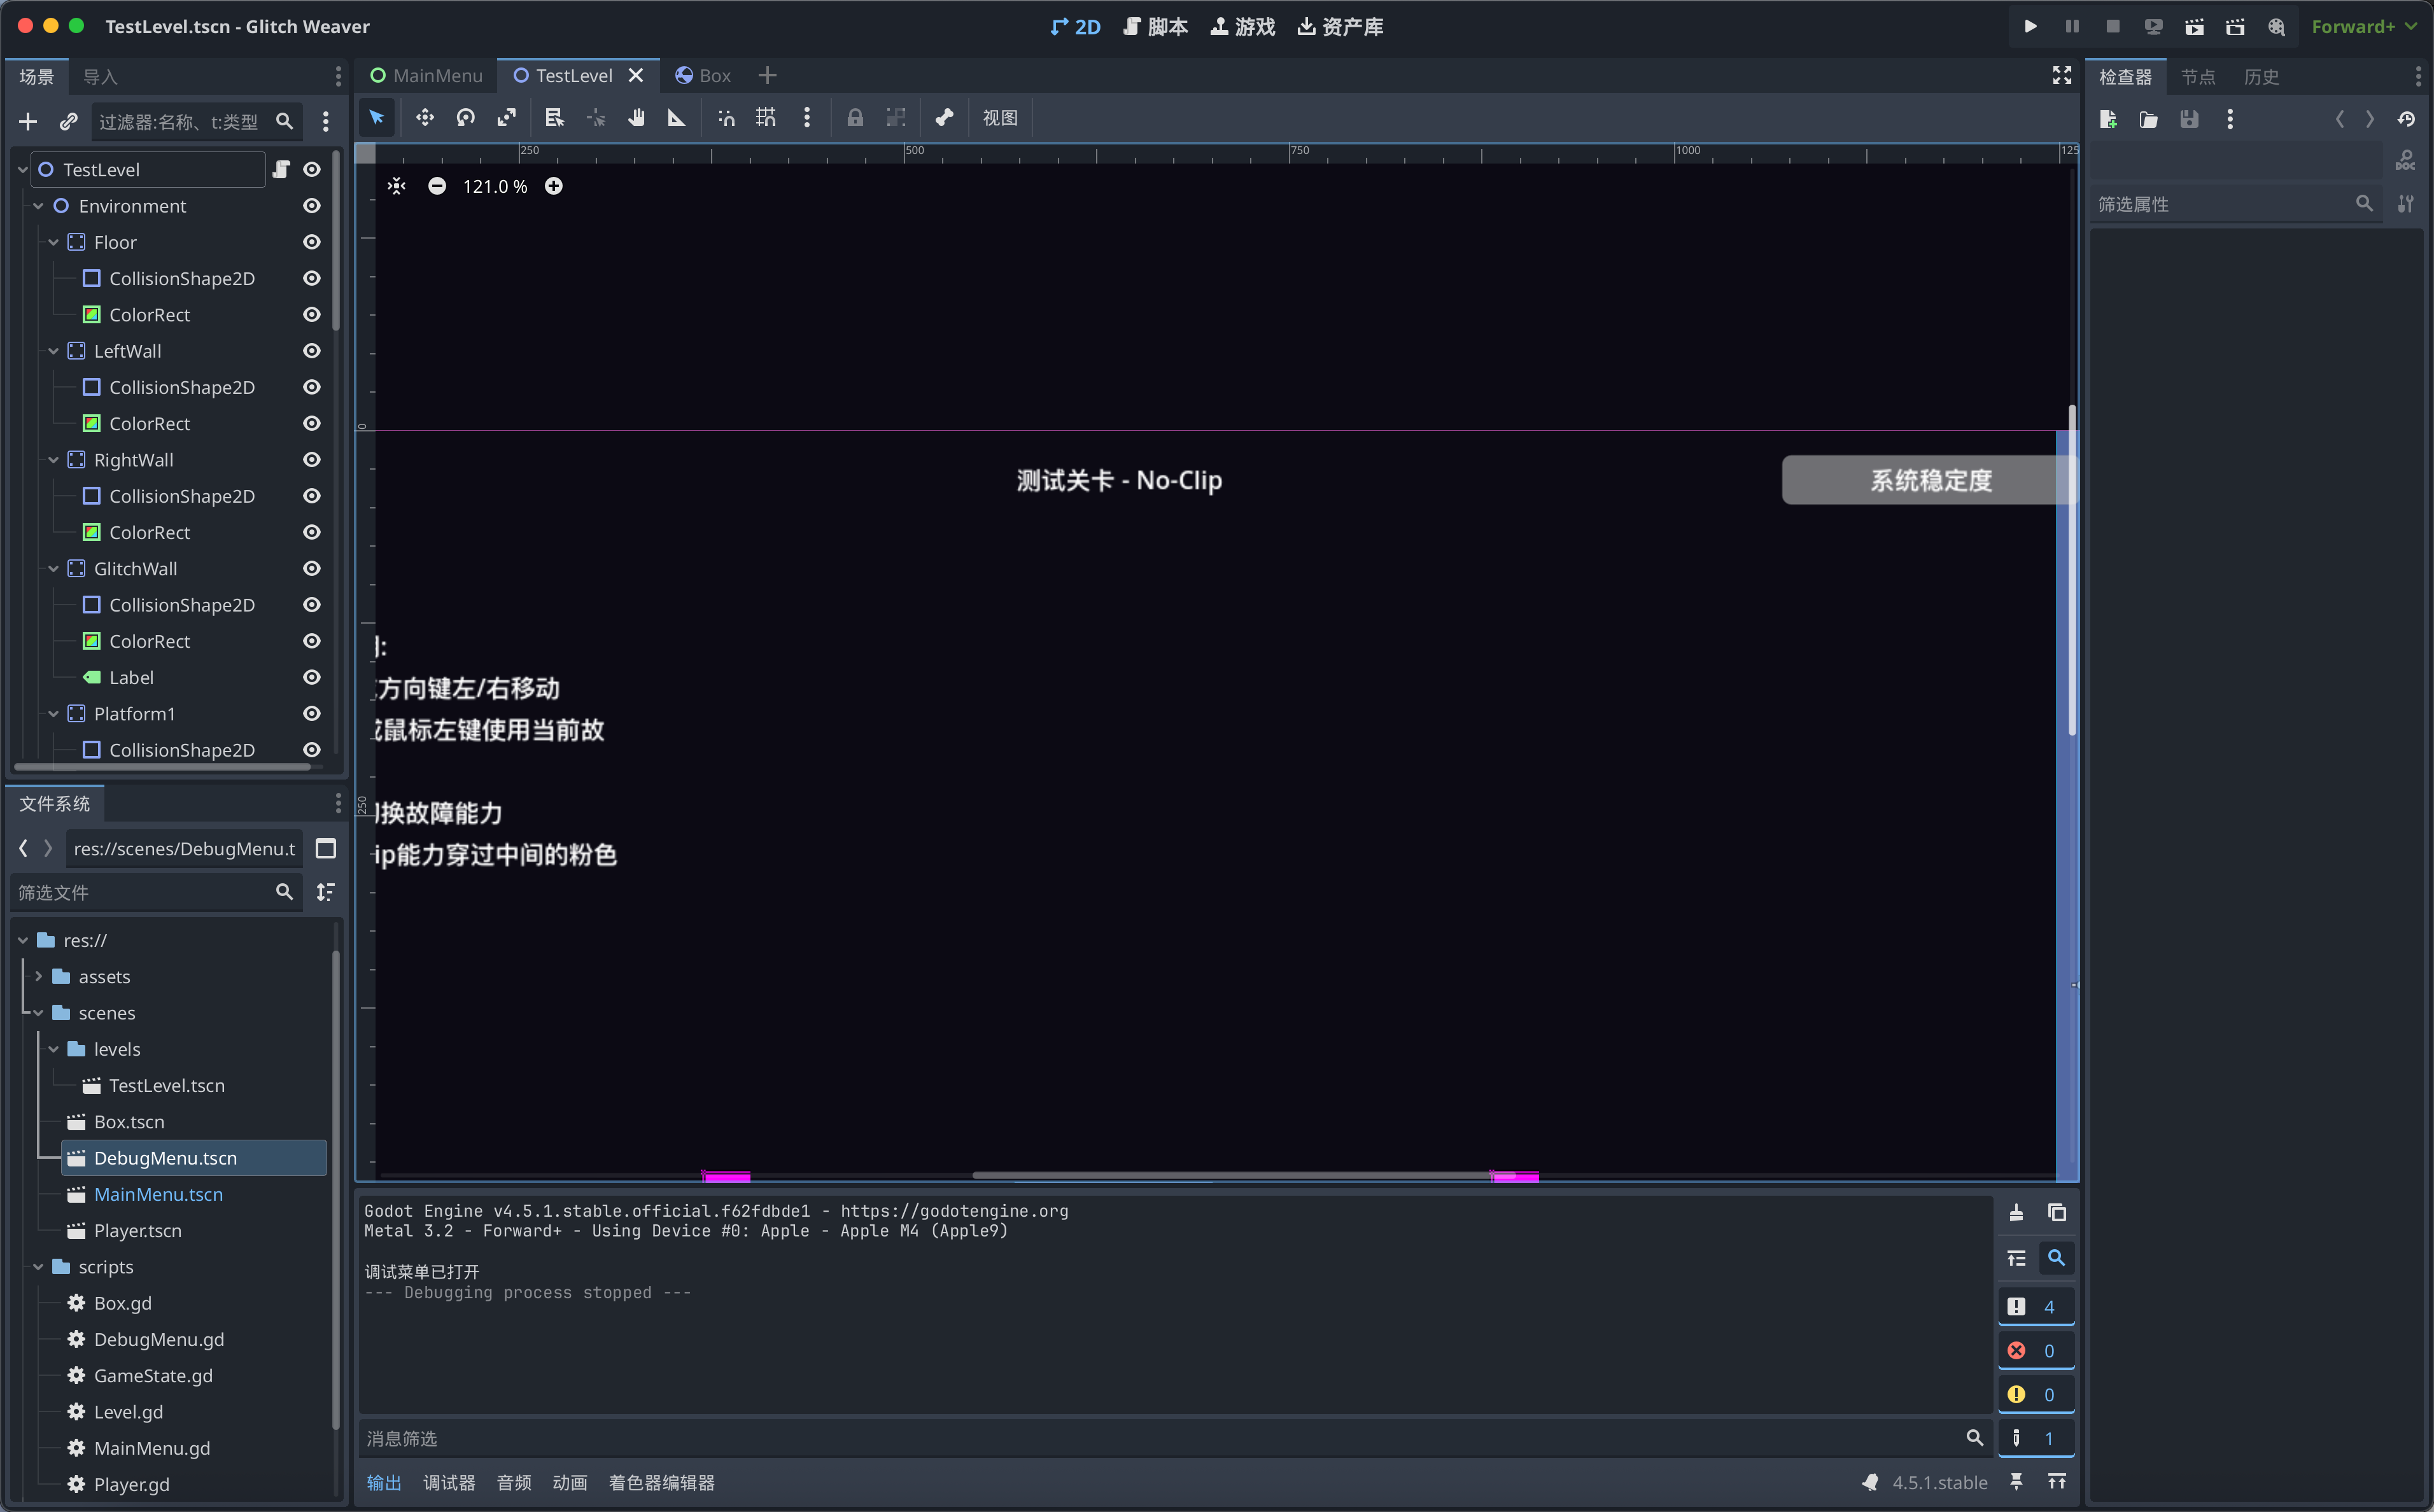Toggle visibility of GlitchWall node
This screenshot has width=2434, height=1512.
pyautogui.click(x=312, y=568)
